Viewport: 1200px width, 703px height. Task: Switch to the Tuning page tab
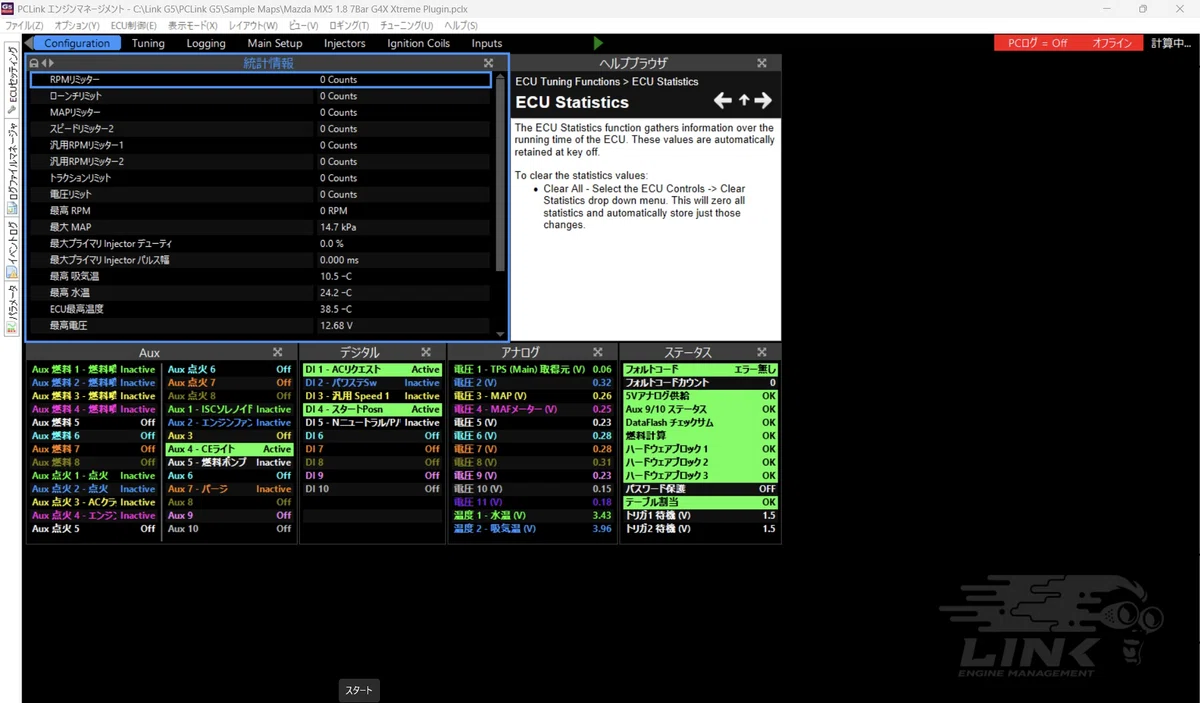148,43
